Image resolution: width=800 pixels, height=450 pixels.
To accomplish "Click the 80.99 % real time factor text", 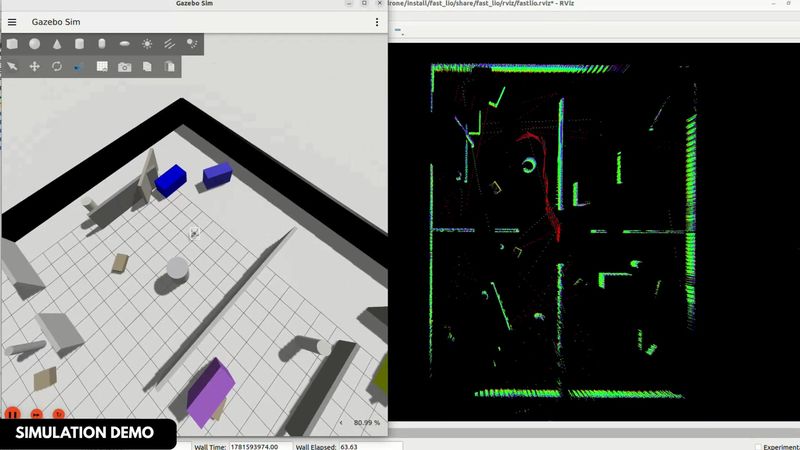I will [x=367, y=422].
